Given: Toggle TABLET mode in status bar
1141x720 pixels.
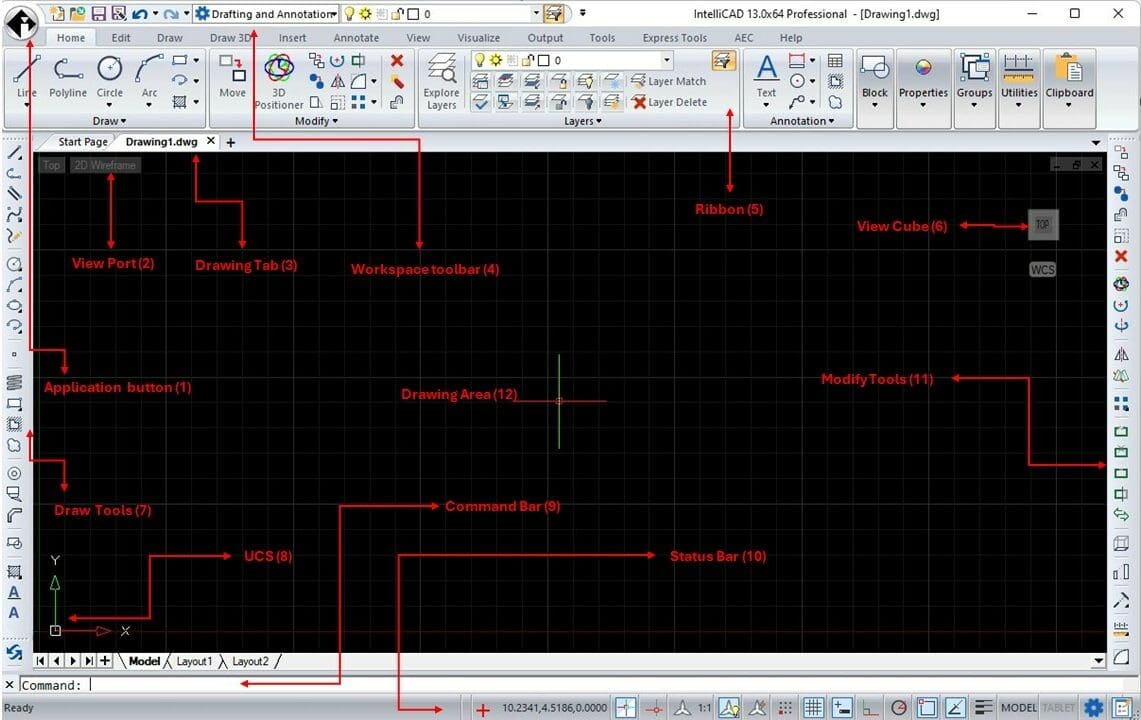Looking at the screenshot, I should point(1058,707).
